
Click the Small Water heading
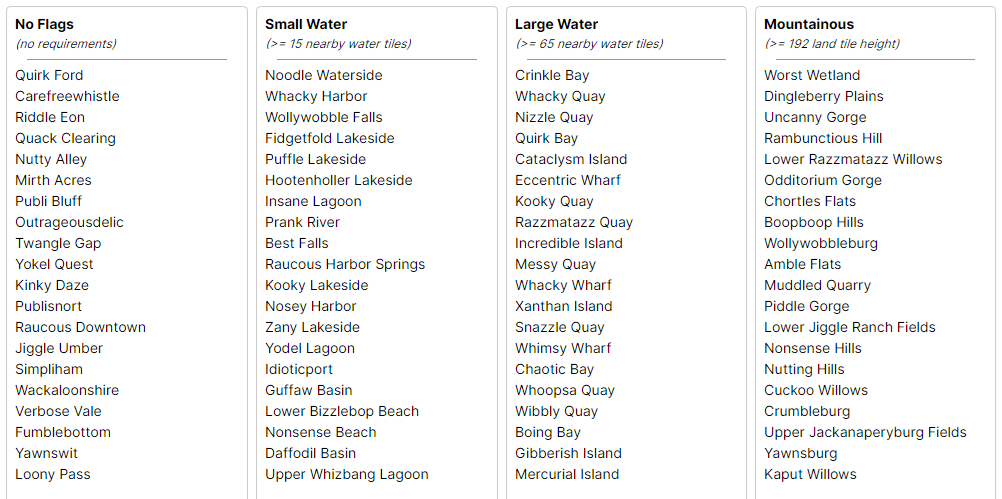(306, 24)
